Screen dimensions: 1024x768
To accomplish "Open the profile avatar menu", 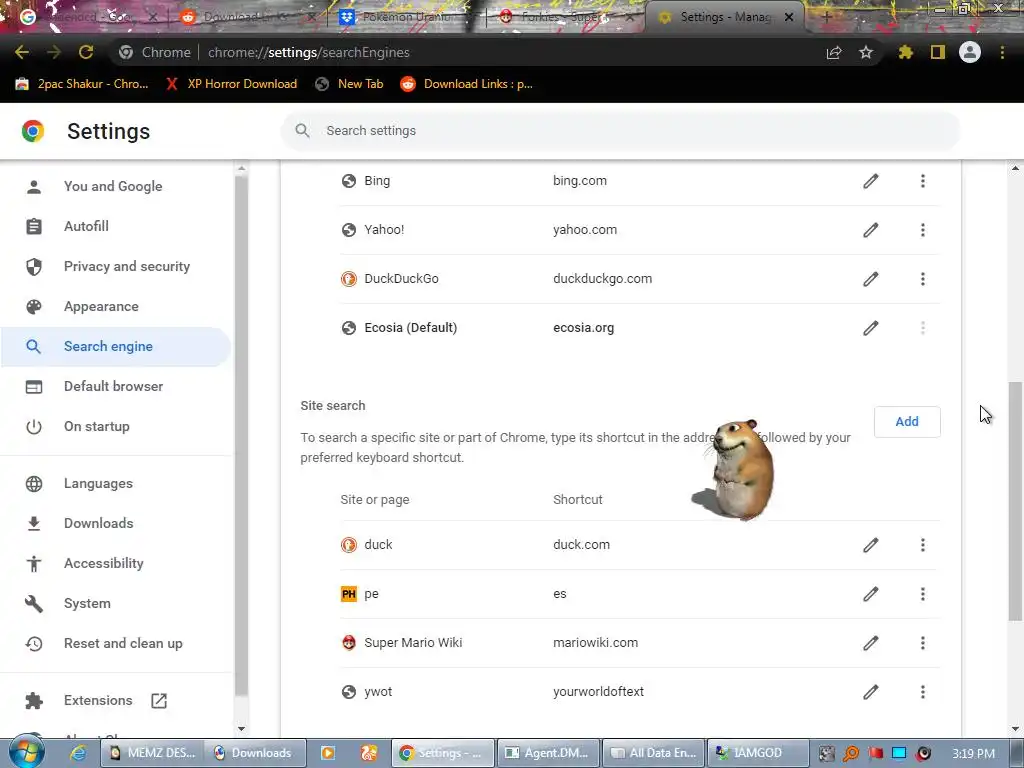I will click(x=970, y=52).
